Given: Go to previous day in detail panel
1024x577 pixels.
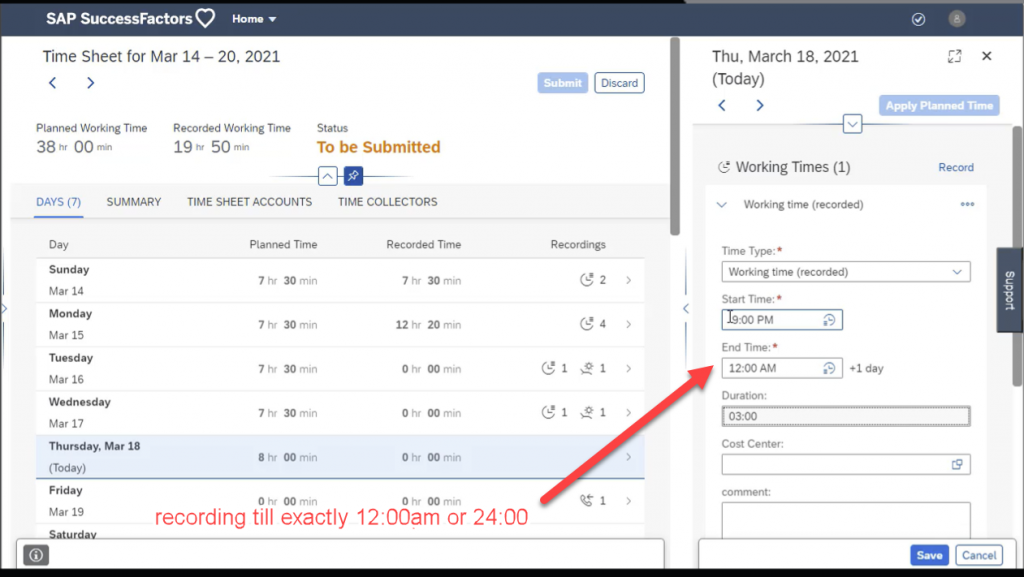Looking at the screenshot, I should [722, 105].
